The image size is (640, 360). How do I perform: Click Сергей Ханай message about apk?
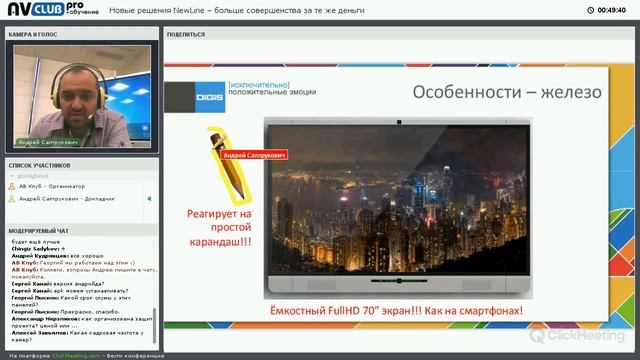point(70,291)
